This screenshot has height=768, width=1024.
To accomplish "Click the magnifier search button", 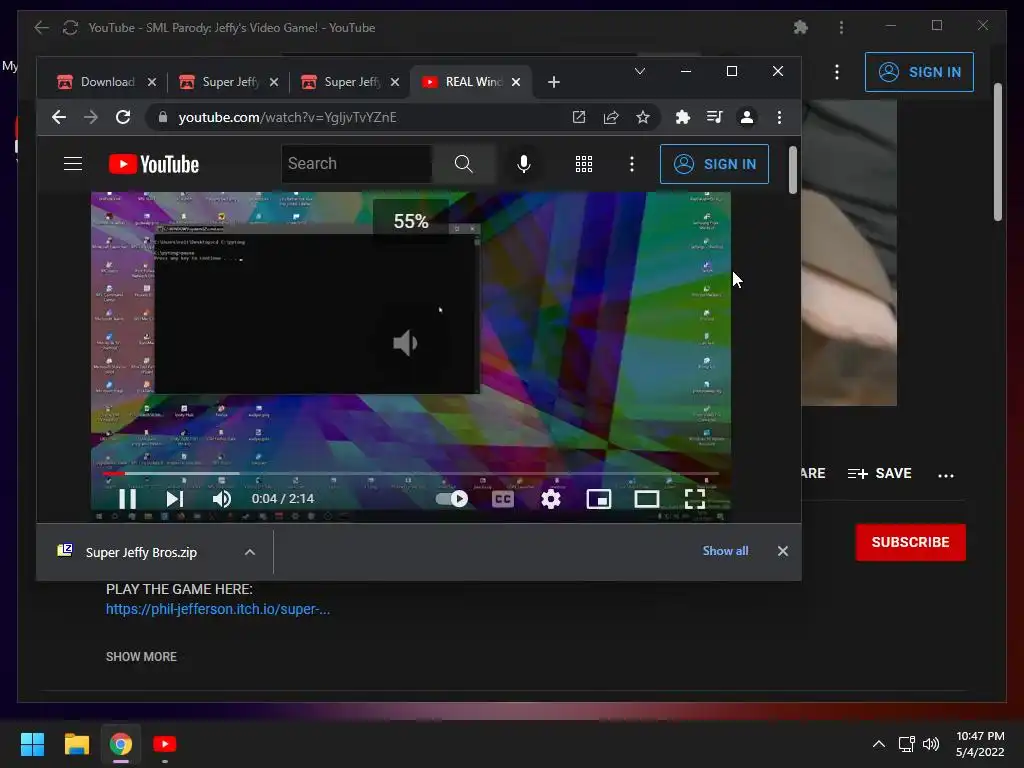I will [x=464, y=164].
